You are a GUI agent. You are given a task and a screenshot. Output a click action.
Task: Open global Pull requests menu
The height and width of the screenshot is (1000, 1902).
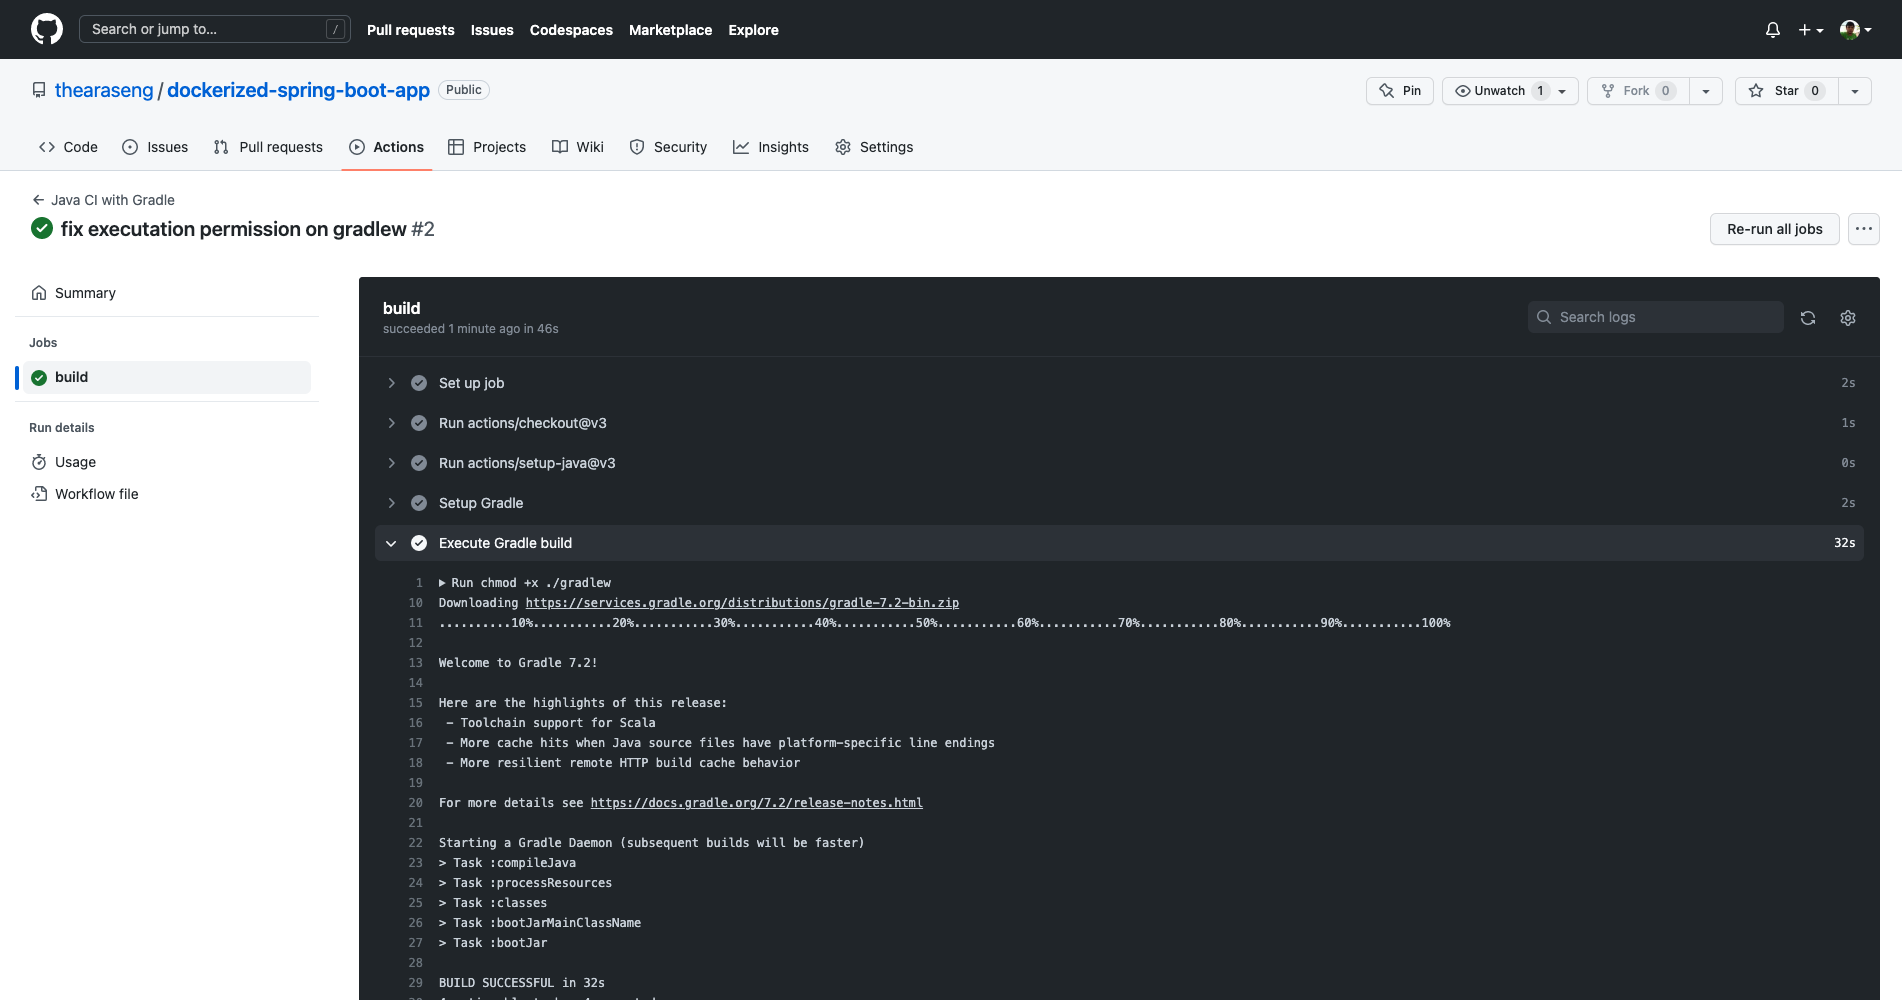410,30
